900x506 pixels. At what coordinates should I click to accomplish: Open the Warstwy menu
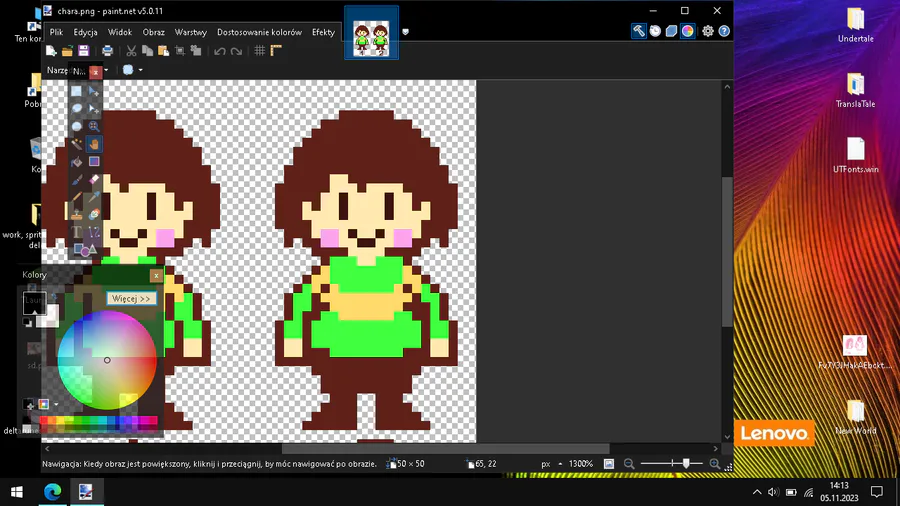tap(191, 32)
